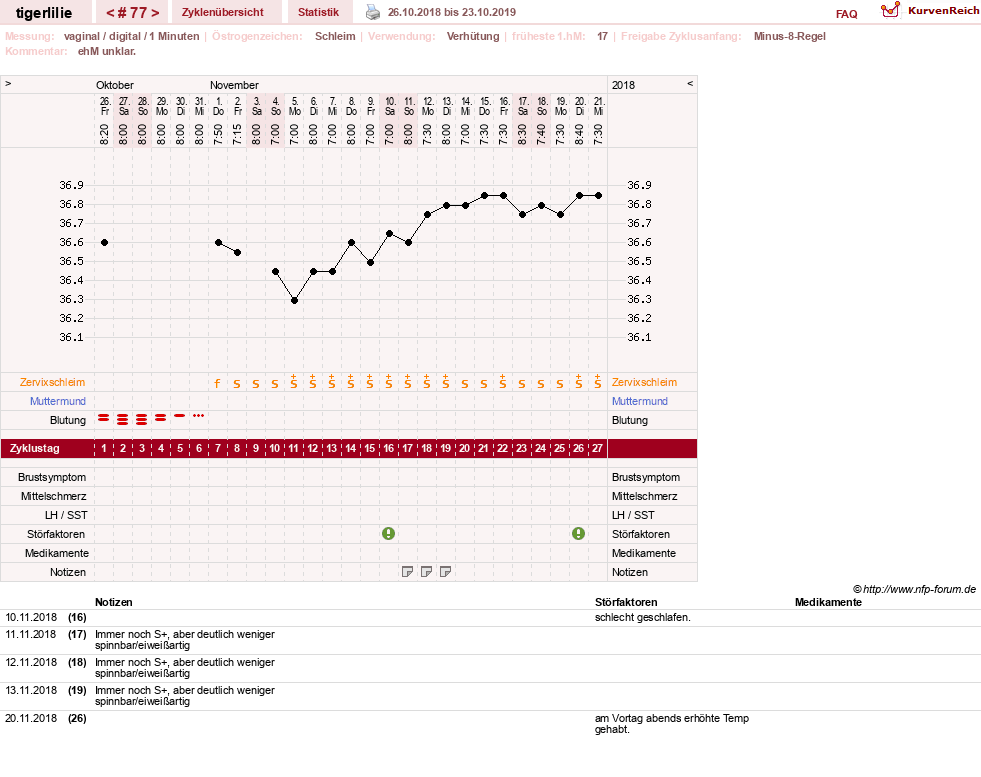
Task: Open the Zyklenübersicht tab
Action: (x=223, y=12)
